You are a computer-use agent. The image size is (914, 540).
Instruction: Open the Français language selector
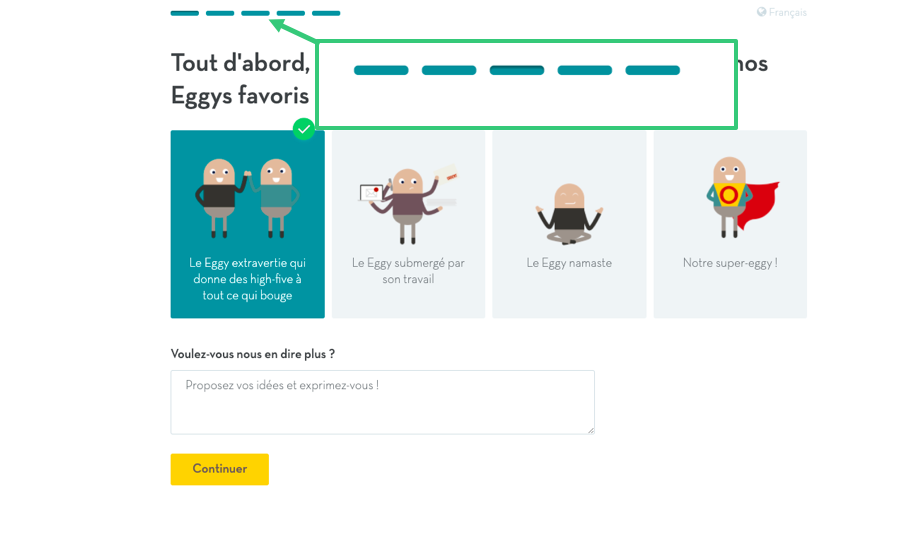pyautogui.click(x=782, y=12)
